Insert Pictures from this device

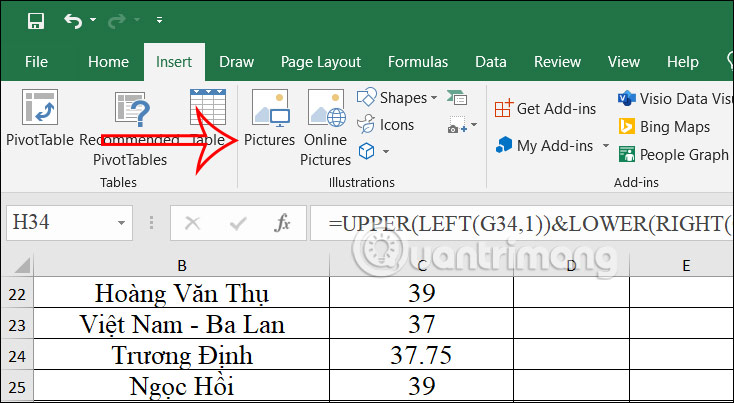point(270,119)
